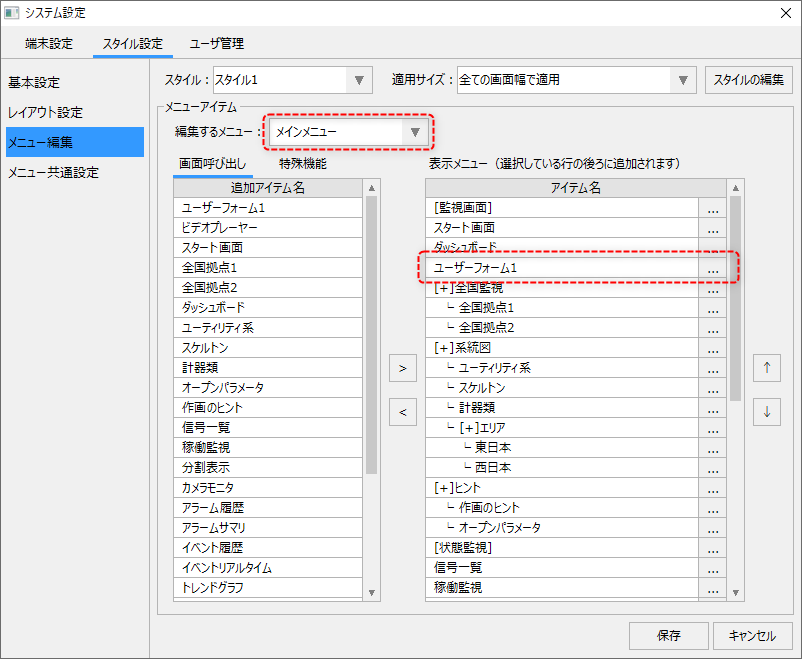Click the > button to add item
Screen dimensions: 802x659
[401, 368]
